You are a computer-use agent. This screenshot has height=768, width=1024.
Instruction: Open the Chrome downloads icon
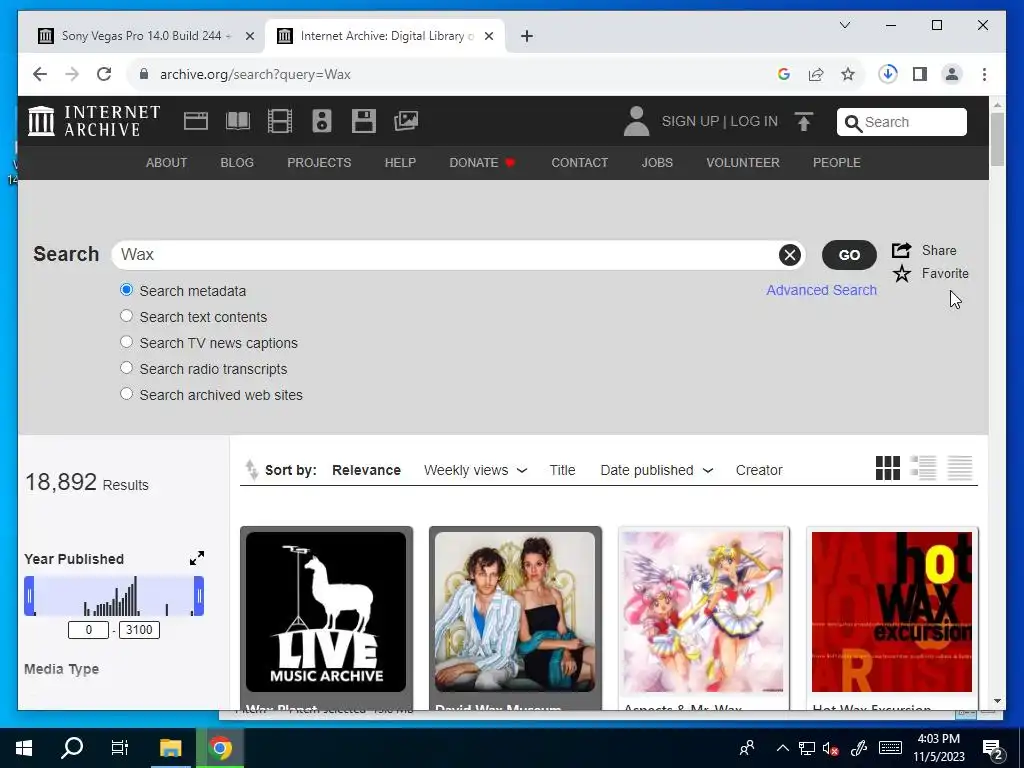[x=888, y=74]
